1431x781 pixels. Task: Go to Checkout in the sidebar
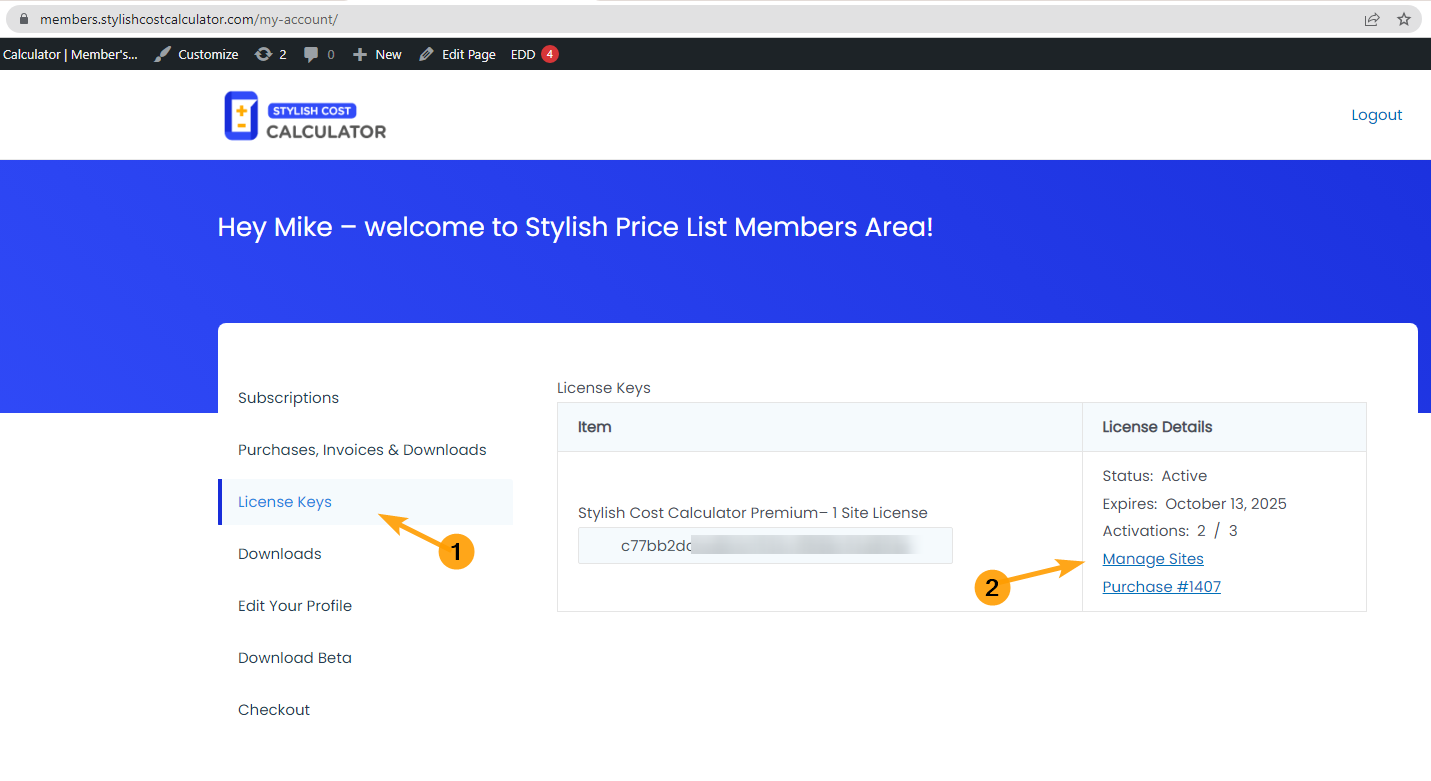274,710
